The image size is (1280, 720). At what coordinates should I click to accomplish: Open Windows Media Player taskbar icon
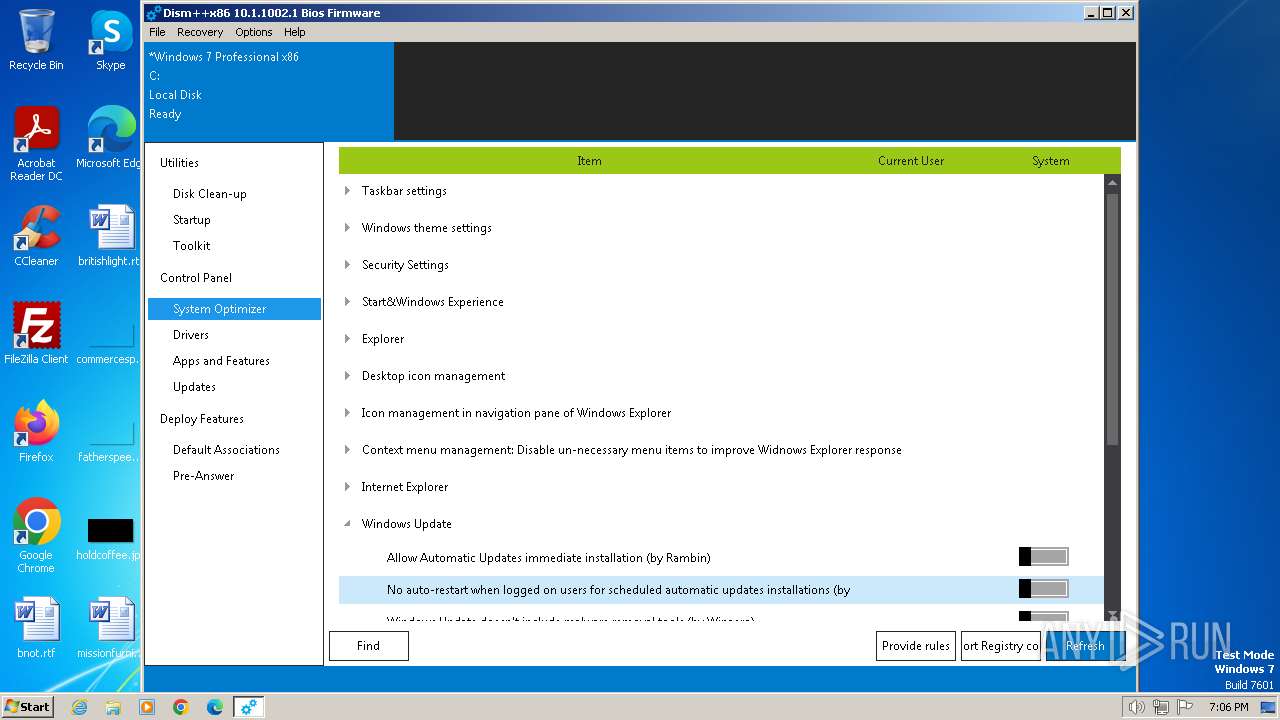coord(147,707)
